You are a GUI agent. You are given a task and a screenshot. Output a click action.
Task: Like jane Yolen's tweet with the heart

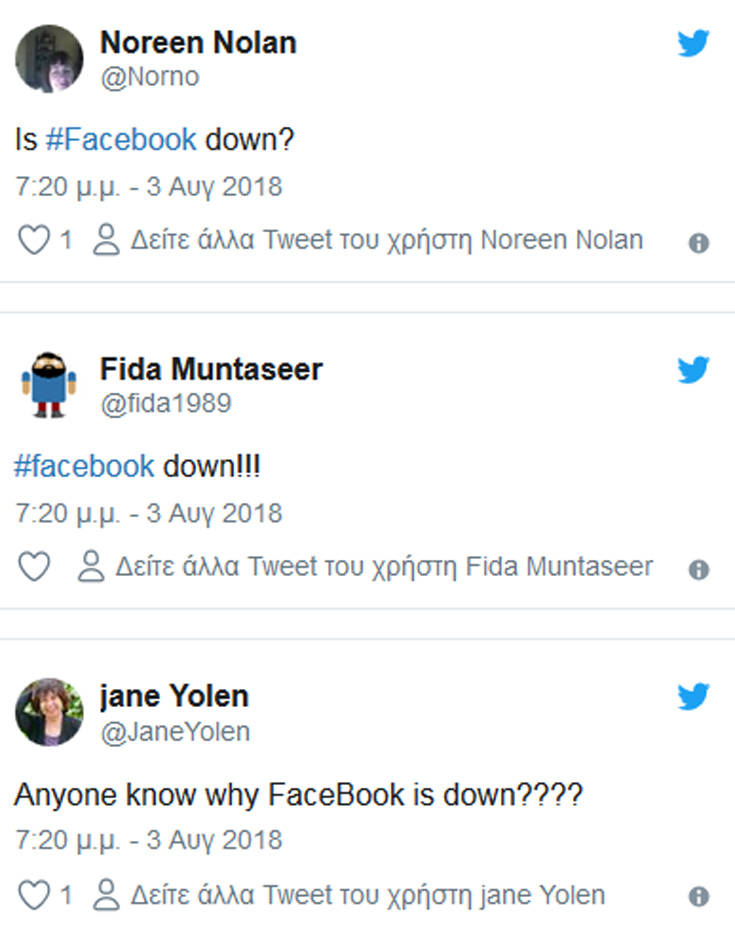[34, 894]
